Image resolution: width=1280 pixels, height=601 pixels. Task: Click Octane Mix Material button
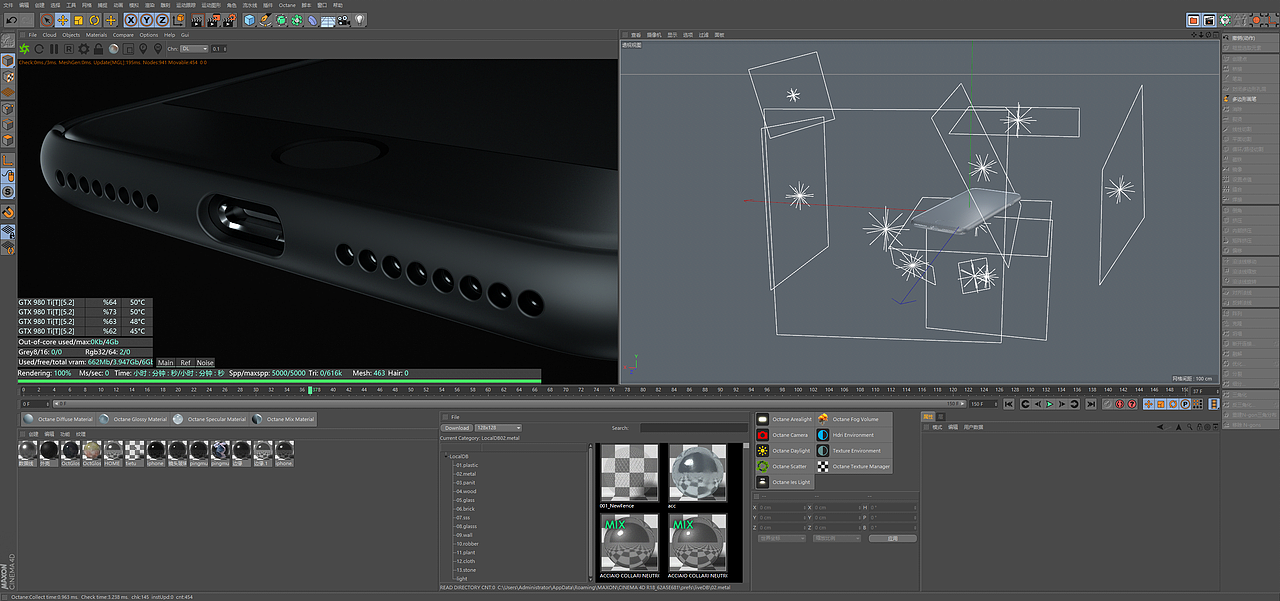pos(284,419)
